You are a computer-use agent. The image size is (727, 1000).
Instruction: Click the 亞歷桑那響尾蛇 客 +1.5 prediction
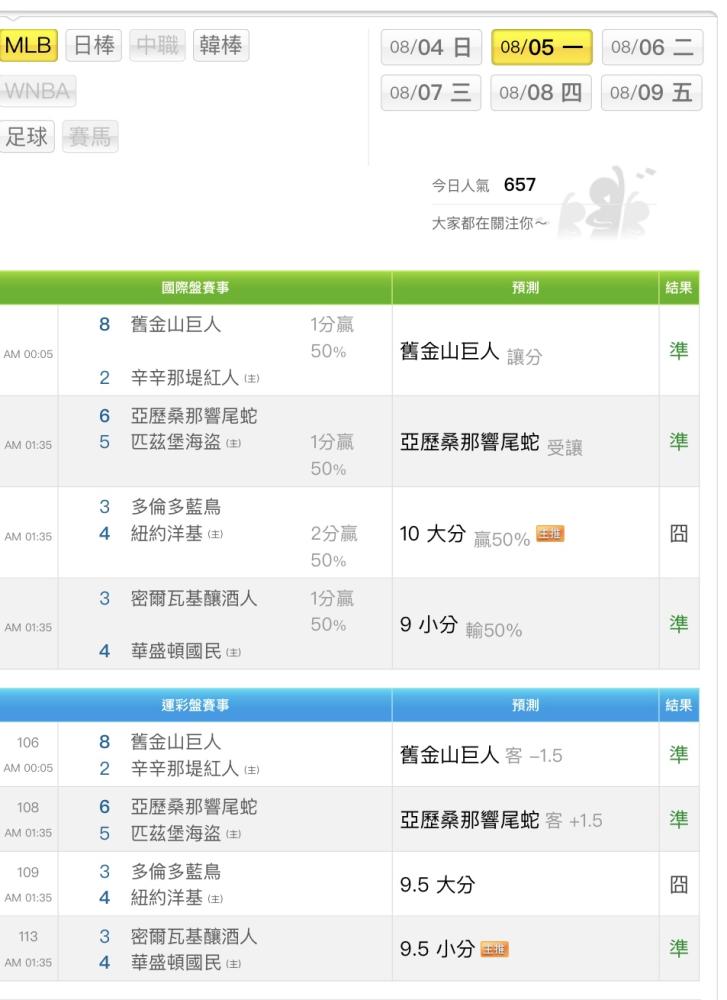(x=501, y=820)
